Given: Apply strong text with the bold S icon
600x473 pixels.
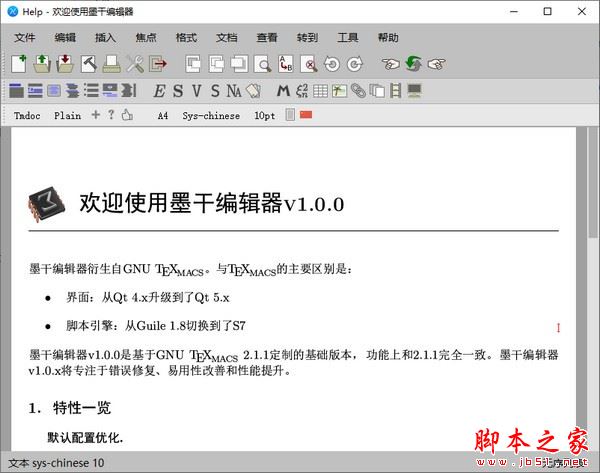Looking at the screenshot, I should tap(178, 91).
